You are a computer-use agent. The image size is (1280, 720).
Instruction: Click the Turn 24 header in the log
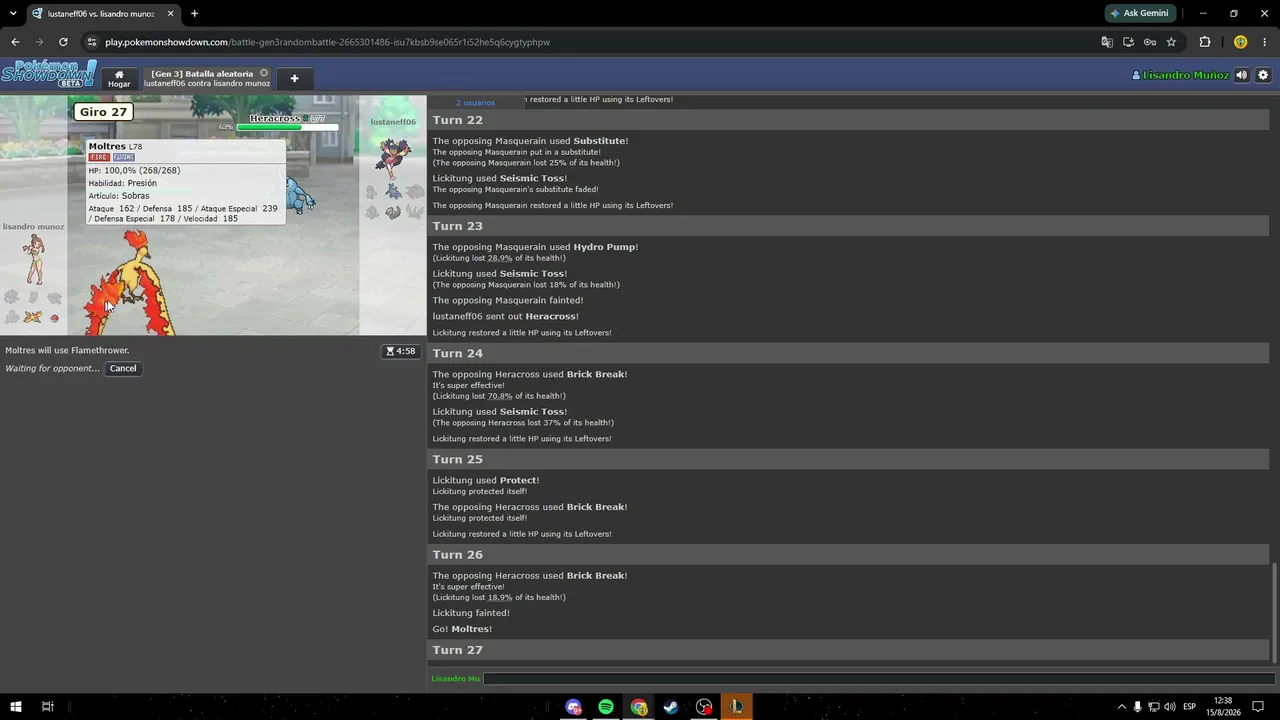(x=848, y=353)
